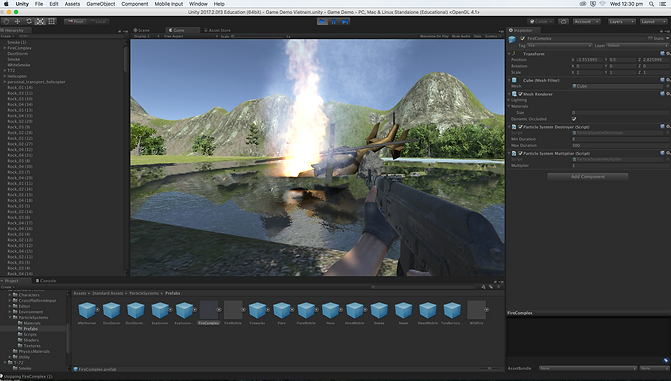Select the SteamMobile prefab cube icon
The height and width of the screenshot is (381, 671).
(x=428, y=310)
